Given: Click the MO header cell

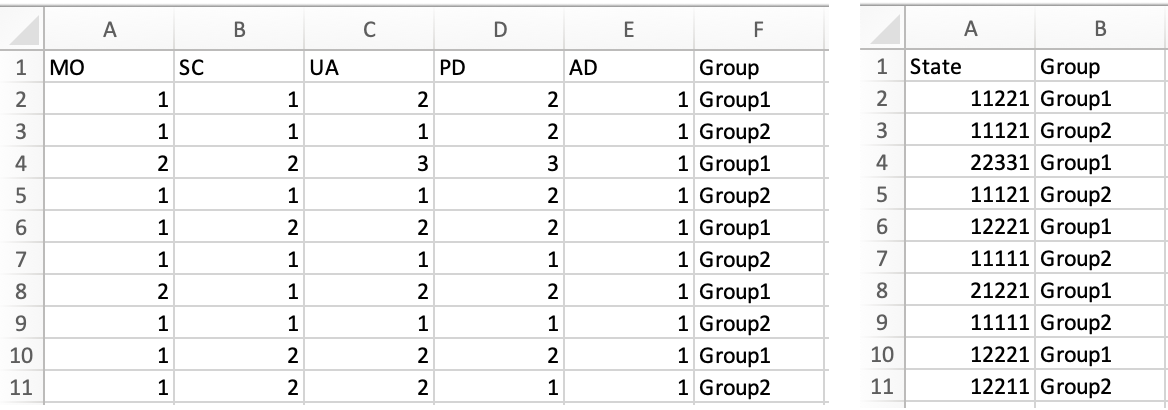Looking at the screenshot, I should tap(108, 68).
